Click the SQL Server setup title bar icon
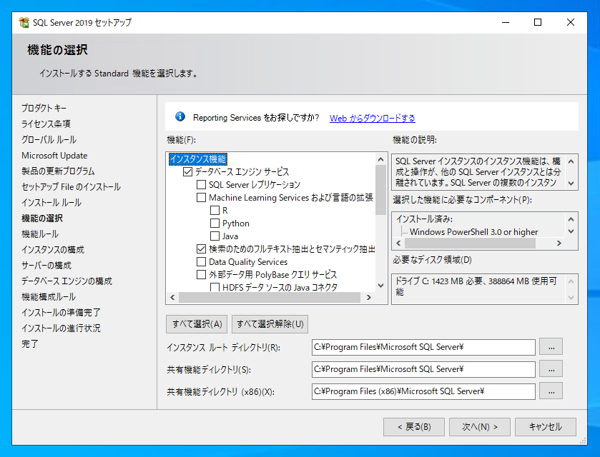Image resolution: width=600 pixels, height=457 pixels. [24, 23]
